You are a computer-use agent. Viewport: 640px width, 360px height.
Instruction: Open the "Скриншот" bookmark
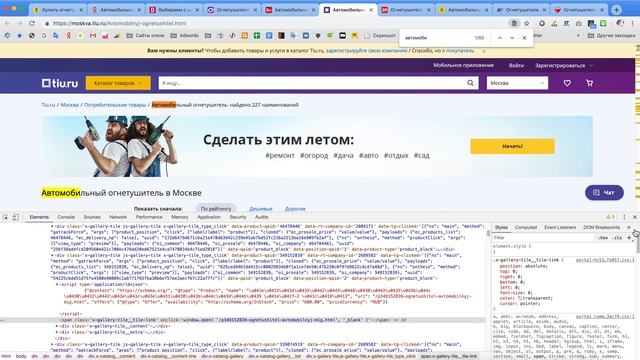(x=380, y=36)
